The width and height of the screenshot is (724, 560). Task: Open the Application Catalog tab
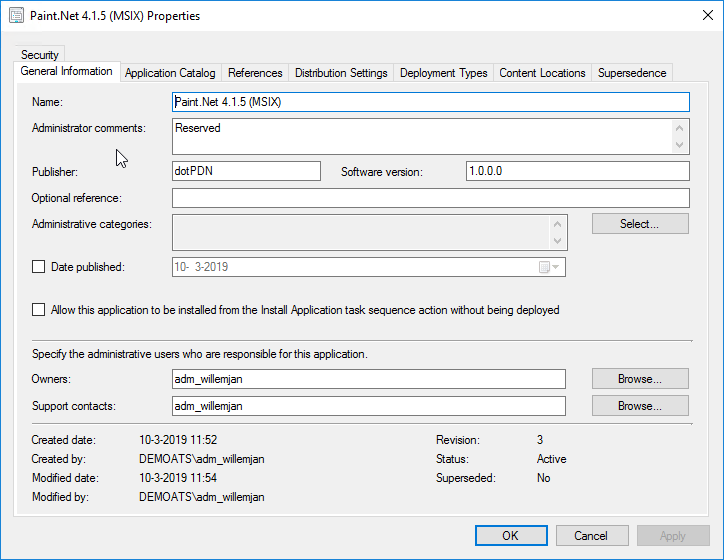coord(170,73)
